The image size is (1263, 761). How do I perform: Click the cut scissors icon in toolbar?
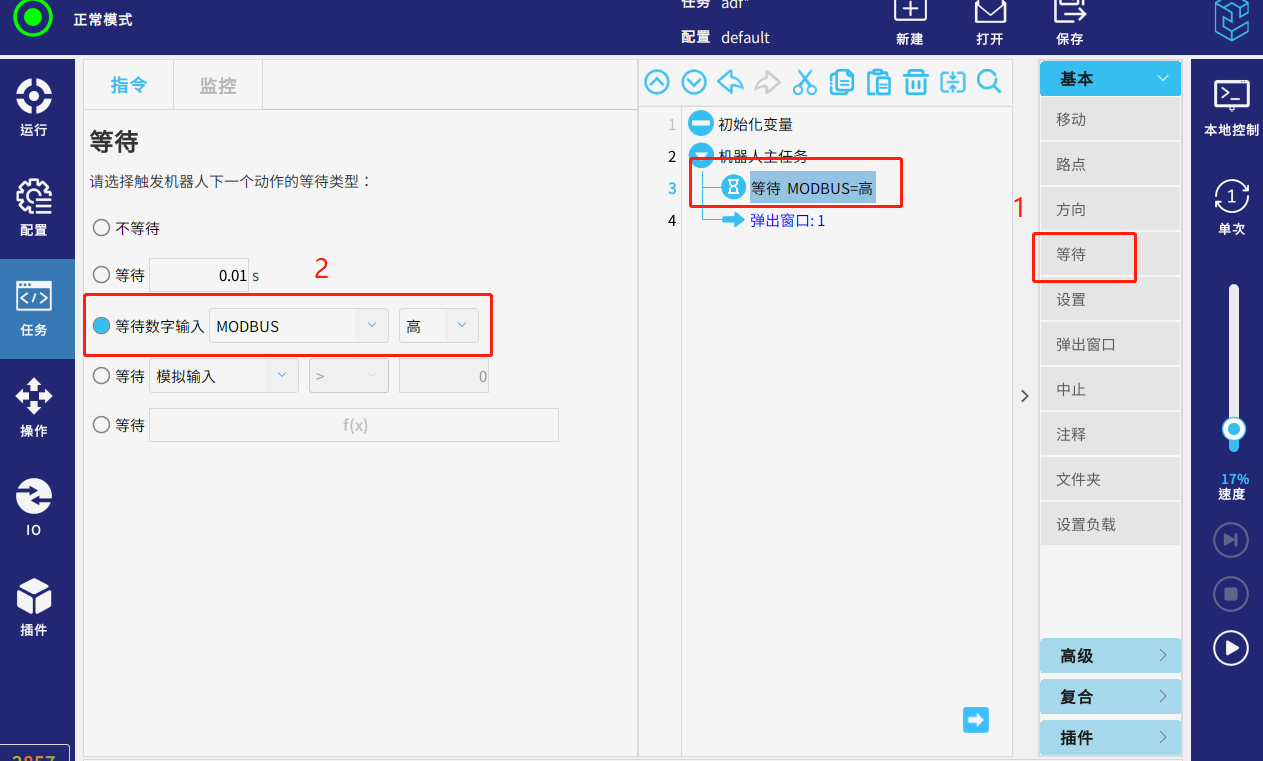(x=804, y=82)
